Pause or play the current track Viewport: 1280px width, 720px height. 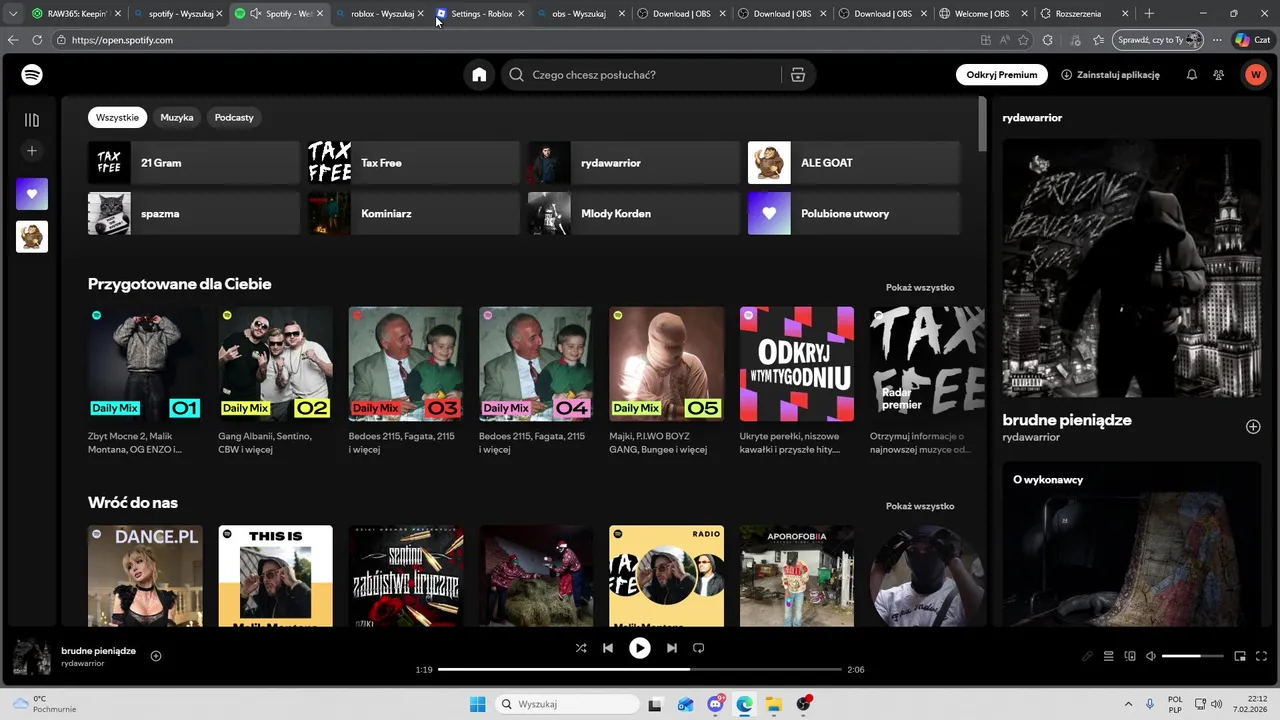(x=640, y=648)
